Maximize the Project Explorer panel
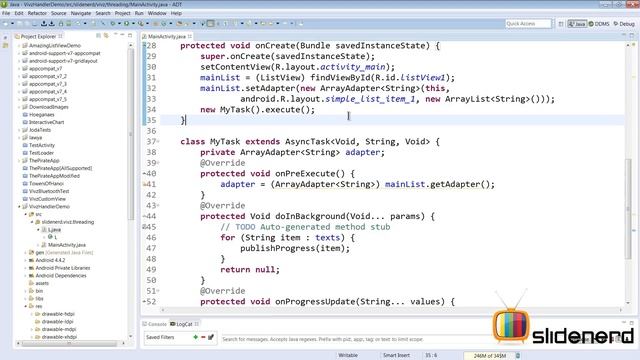 coord(130,36)
